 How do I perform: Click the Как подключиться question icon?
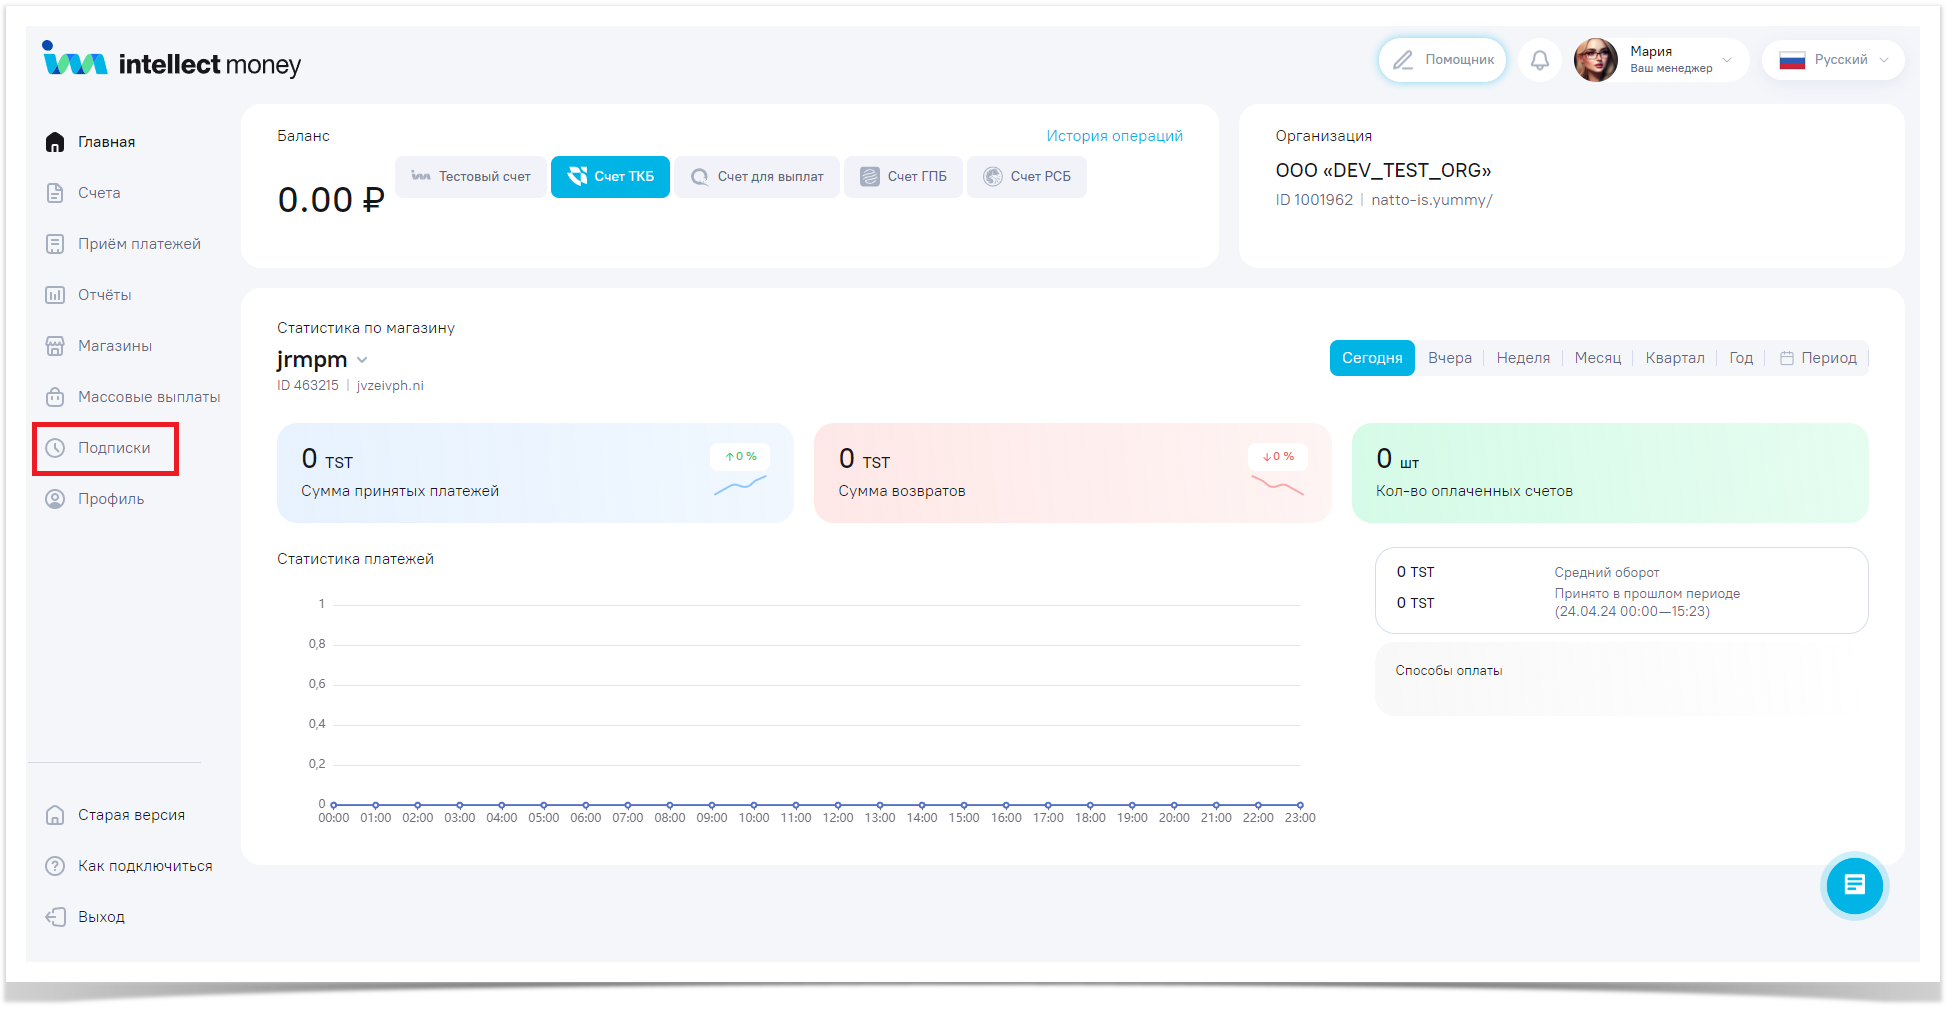[56, 866]
